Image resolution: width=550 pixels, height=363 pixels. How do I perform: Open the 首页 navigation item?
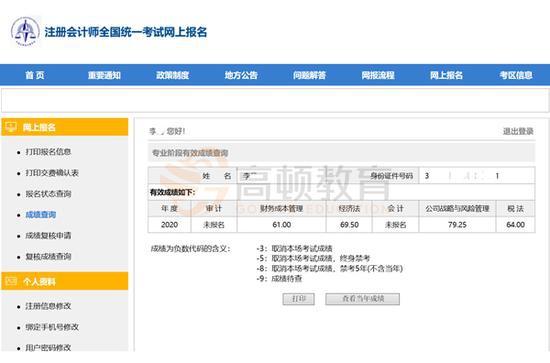tap(35, 75)
